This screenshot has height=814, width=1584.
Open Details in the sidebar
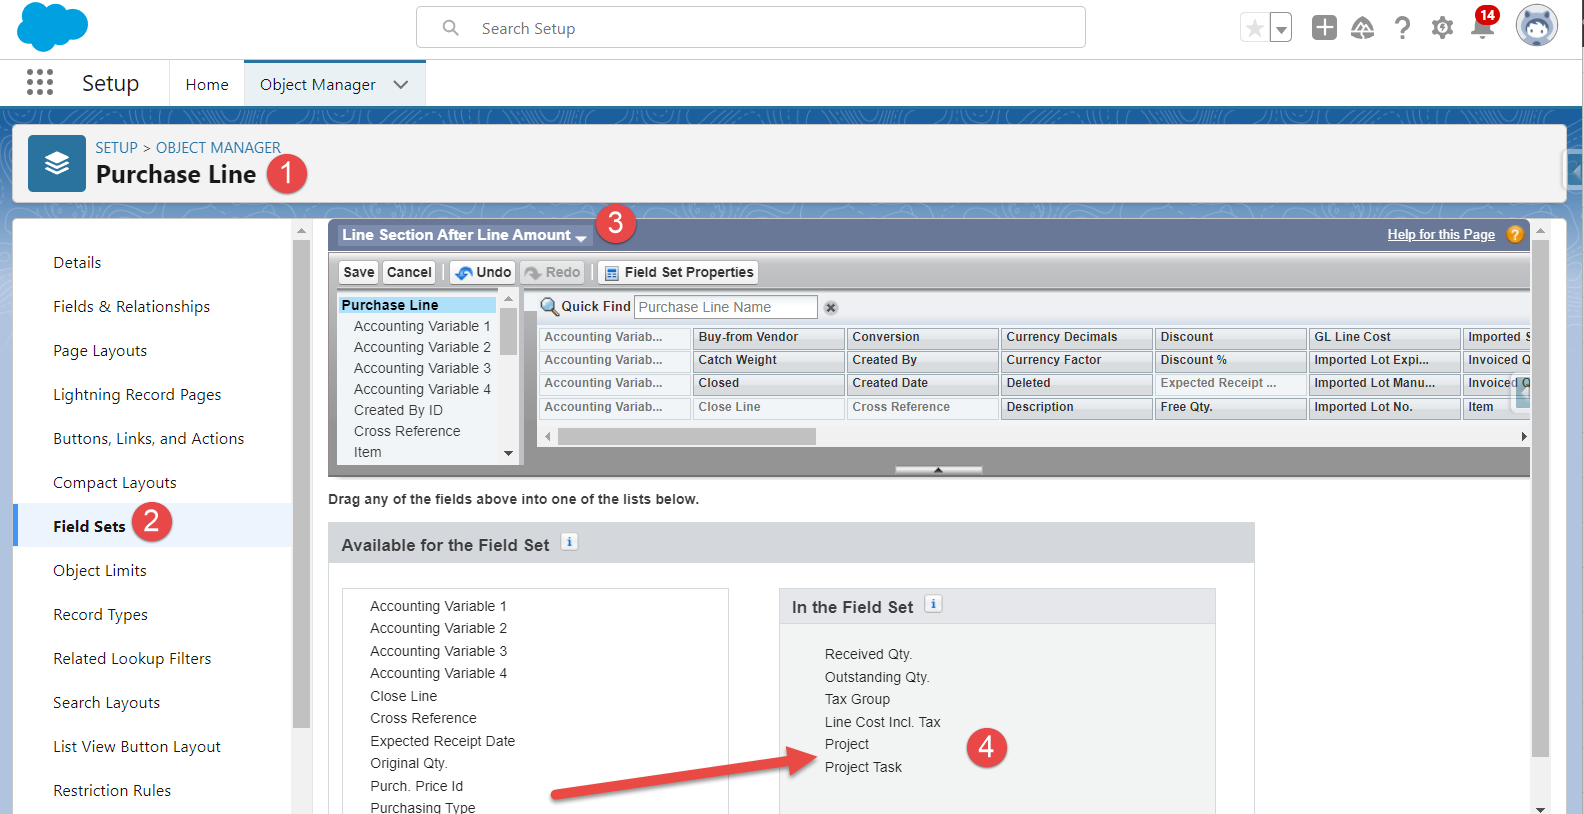click(77, 263)
